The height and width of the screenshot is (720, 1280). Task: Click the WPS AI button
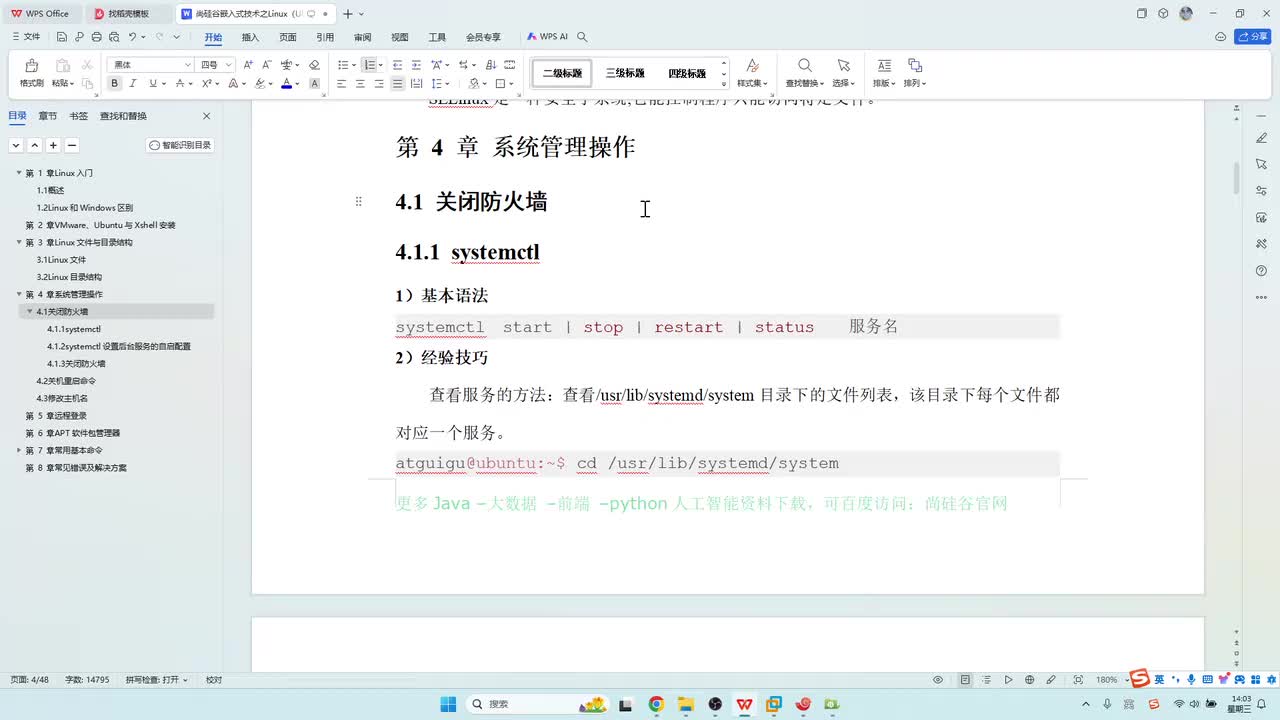[x=548, y=37]
